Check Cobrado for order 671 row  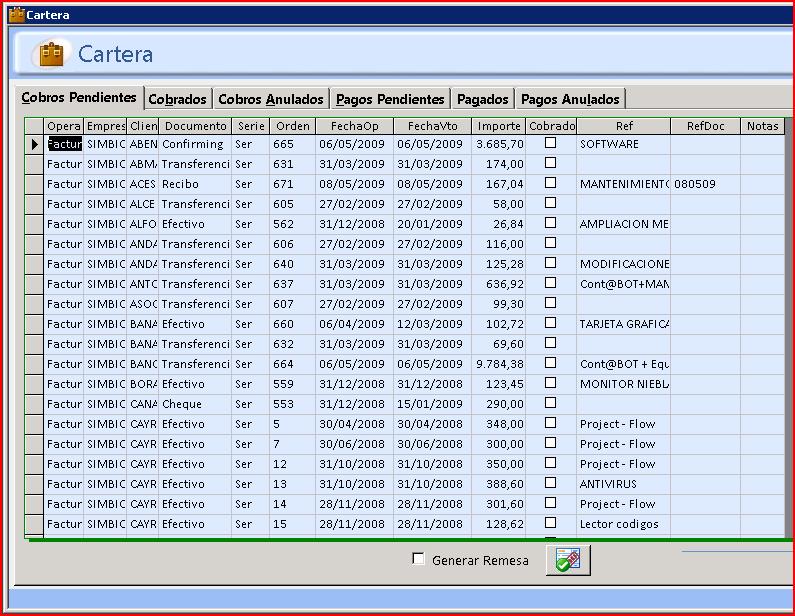550,183
